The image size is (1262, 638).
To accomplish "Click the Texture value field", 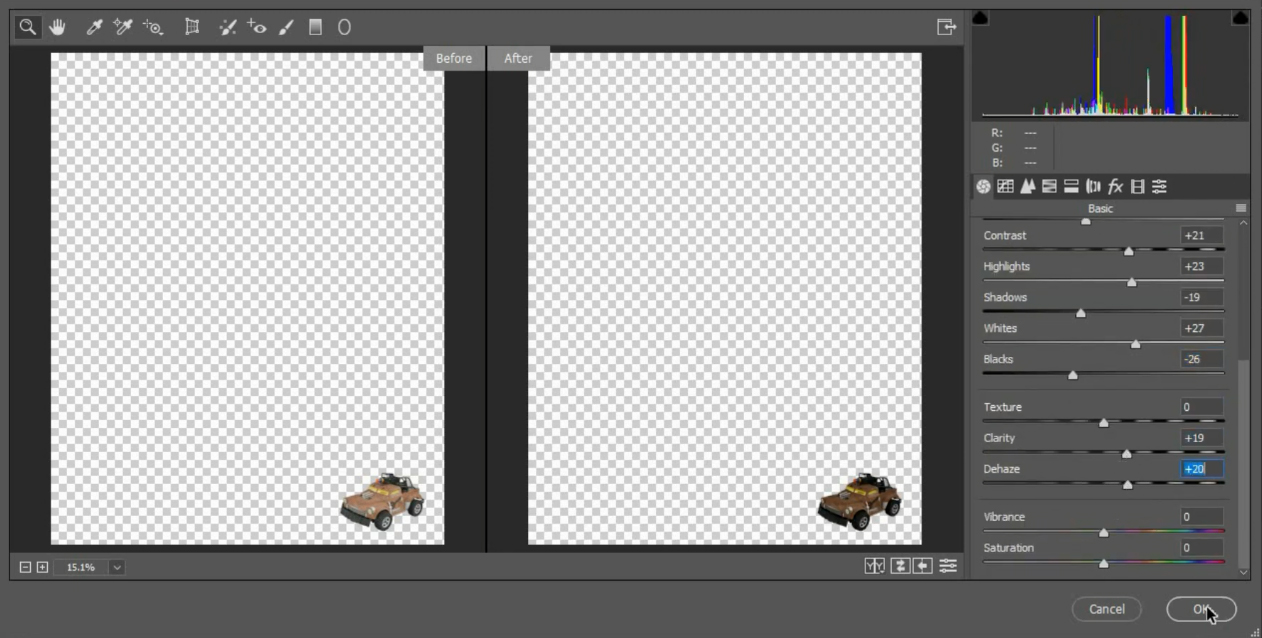I will (1201, 408).
